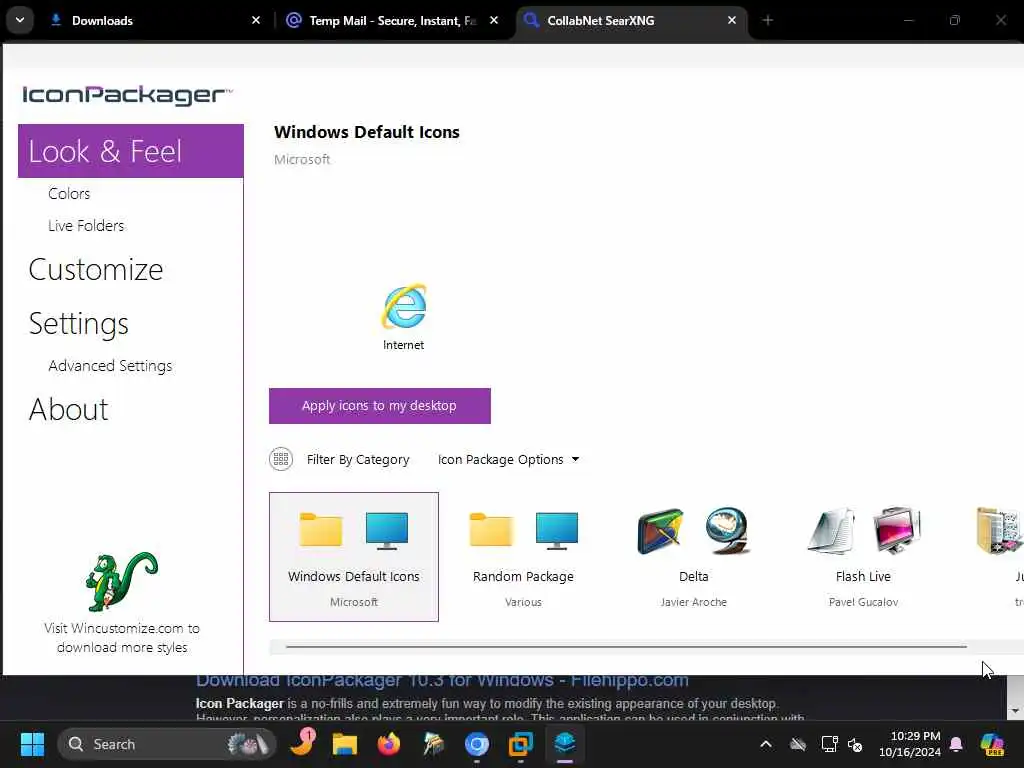
Task: Select the Look & Feel section
Action: pos(131,151)
